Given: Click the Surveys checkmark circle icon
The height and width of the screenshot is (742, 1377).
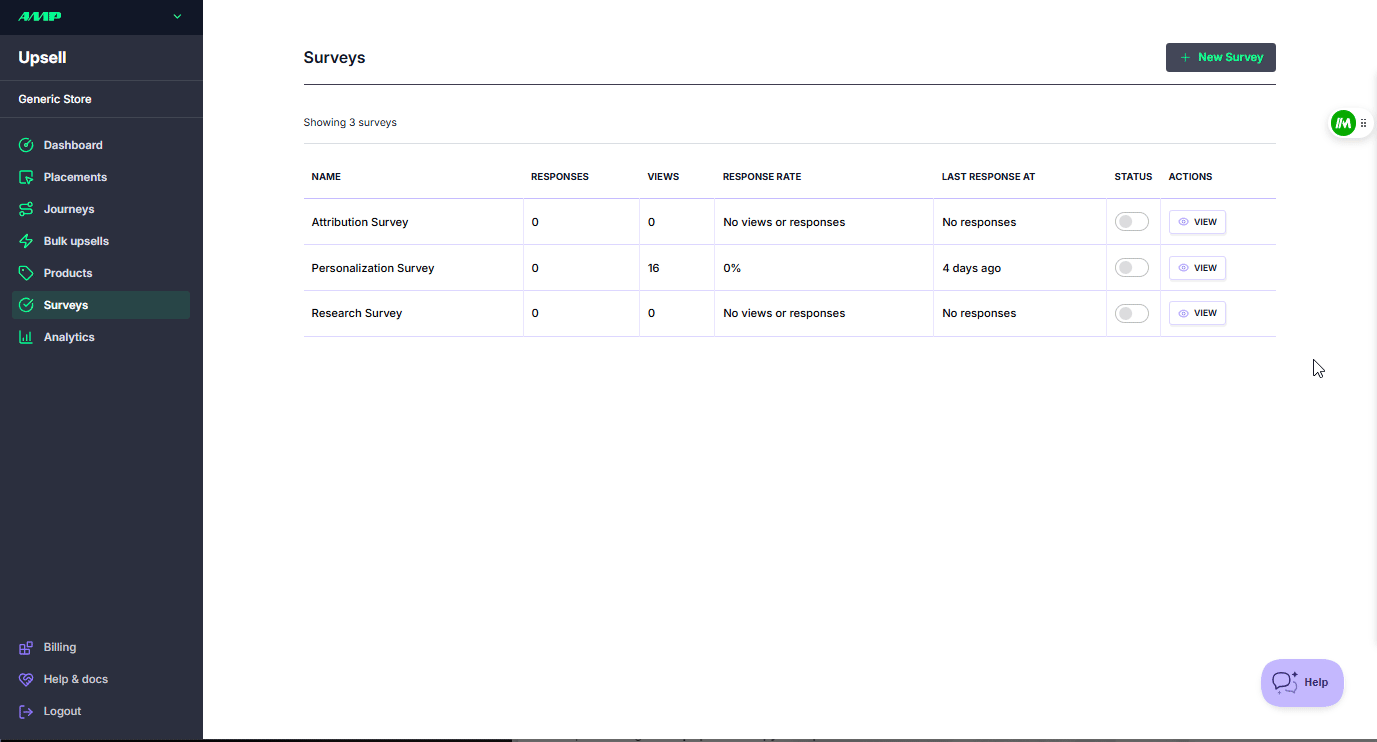Looking at the screenshot, I should point(26,305).
